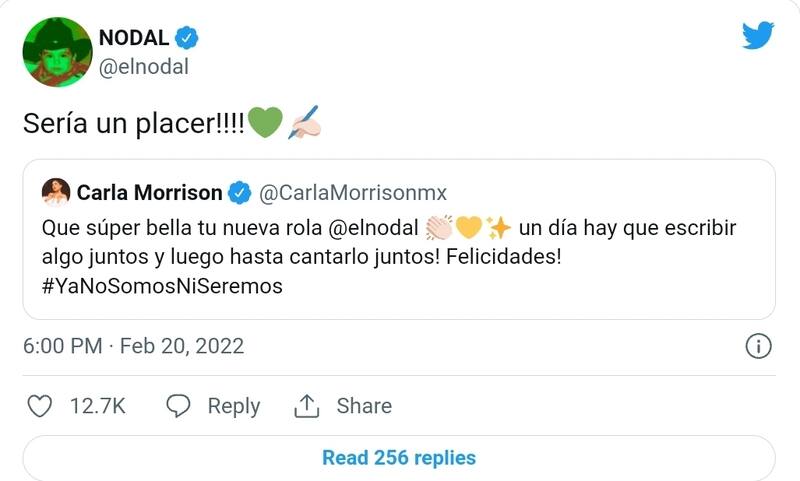Click the Reply label

tap(234, 406)
